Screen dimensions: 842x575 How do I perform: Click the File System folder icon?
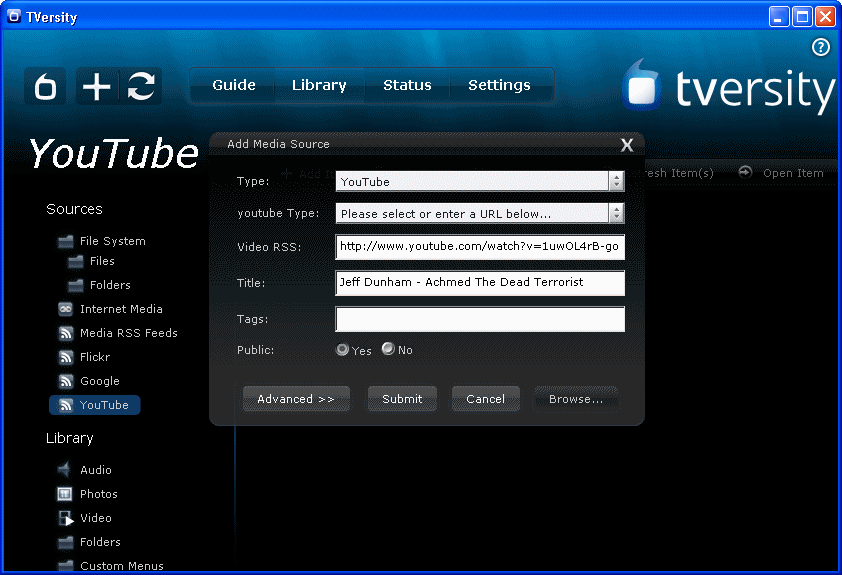[x=66, y=241]
